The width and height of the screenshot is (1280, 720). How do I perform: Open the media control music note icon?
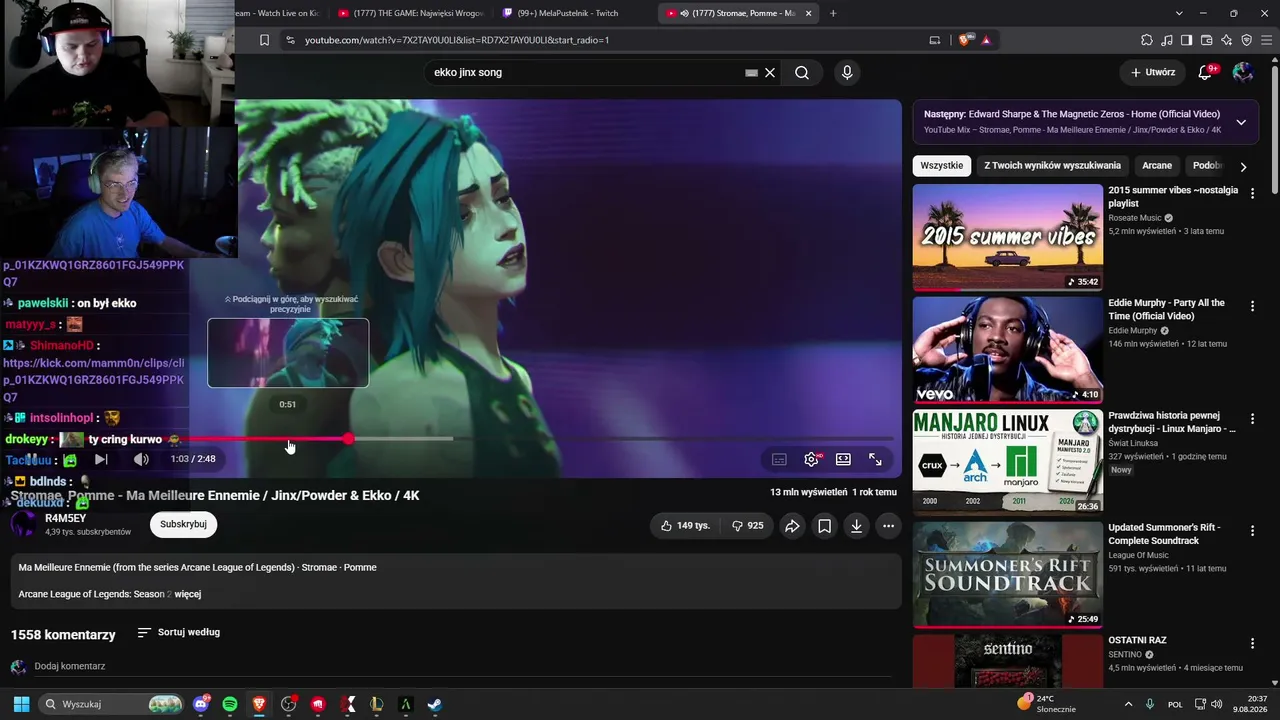(x=1167, y=40)
